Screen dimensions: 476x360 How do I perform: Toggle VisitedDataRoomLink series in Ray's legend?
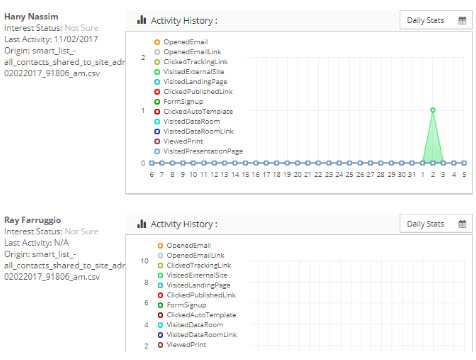coord(197,335)
